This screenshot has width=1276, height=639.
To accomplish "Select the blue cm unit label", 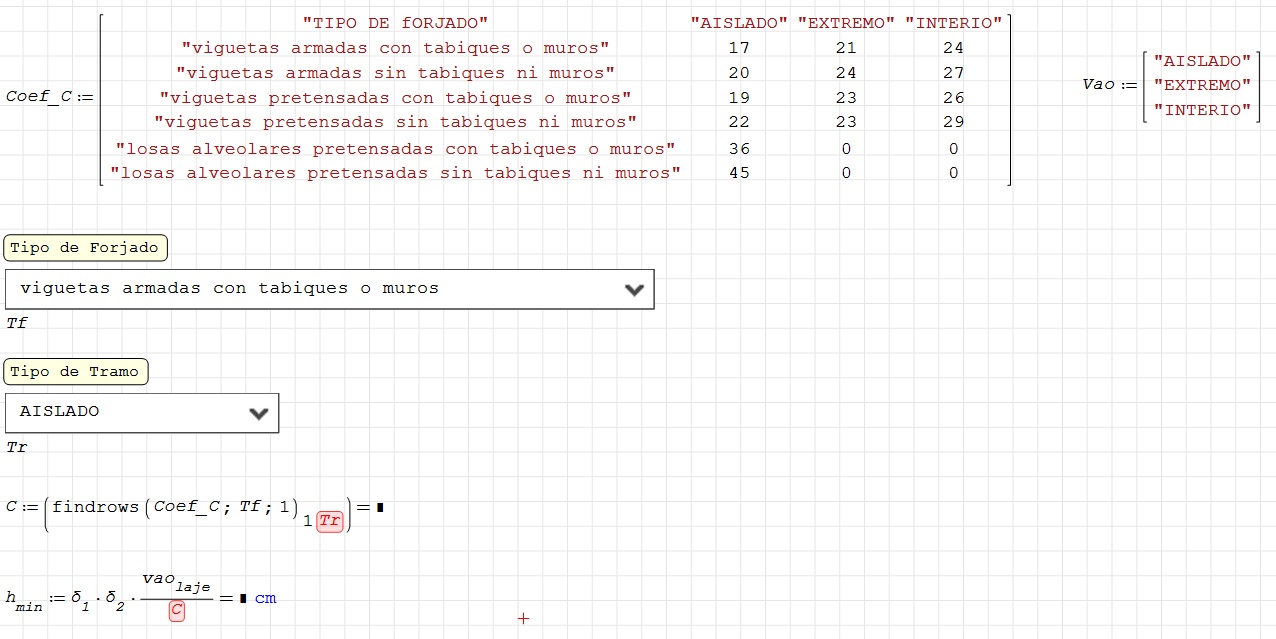I will tap(265, 598).
